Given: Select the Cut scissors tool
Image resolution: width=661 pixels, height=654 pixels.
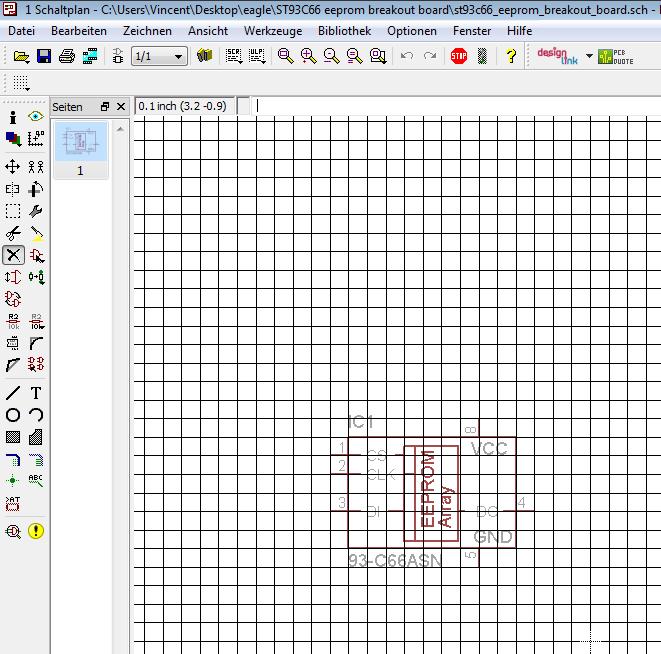Looking at the screenshot, I should point(13,233).
